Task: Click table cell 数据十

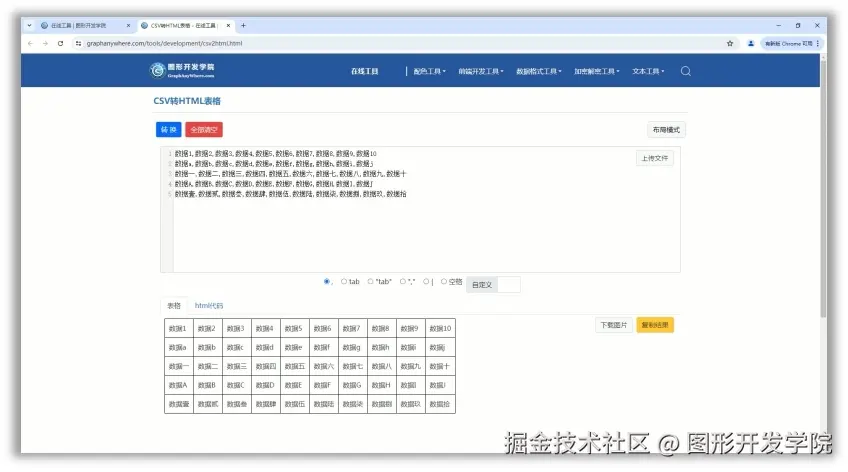Action: [440, 366]
